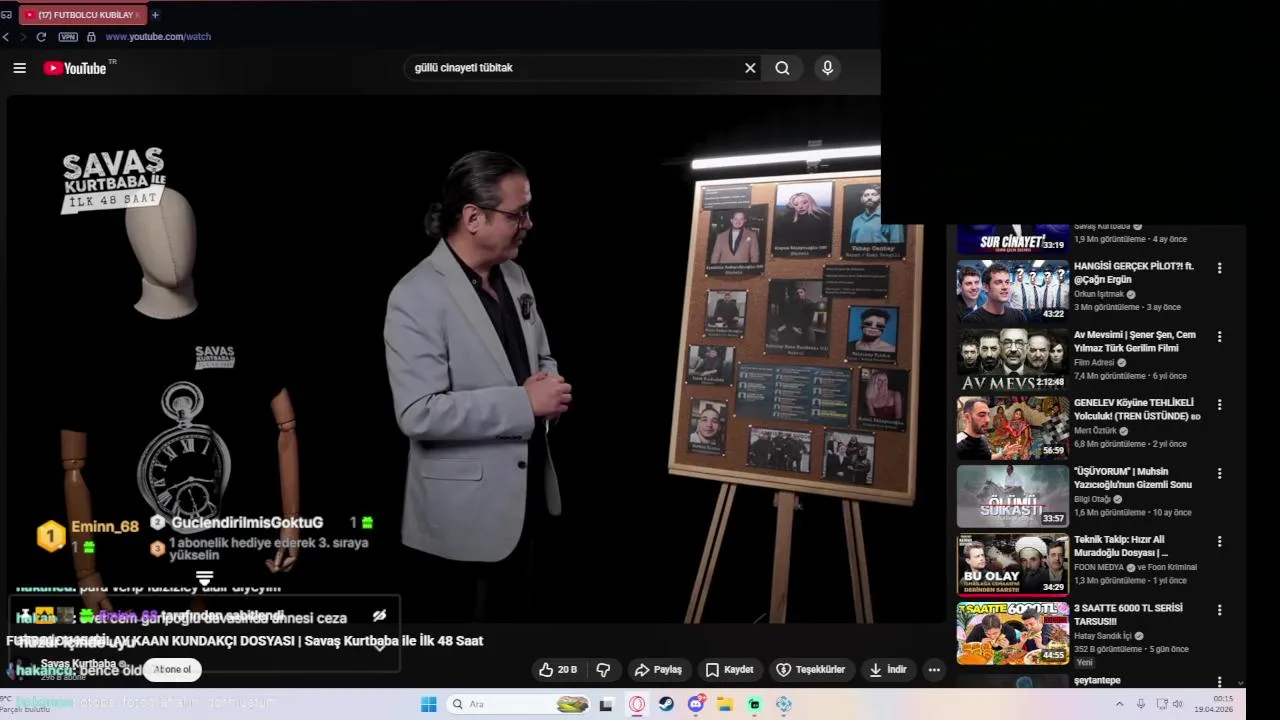Open Mert Öztürk channel link
This screenshot has height=720, width=1280.
click(1095, 431)
